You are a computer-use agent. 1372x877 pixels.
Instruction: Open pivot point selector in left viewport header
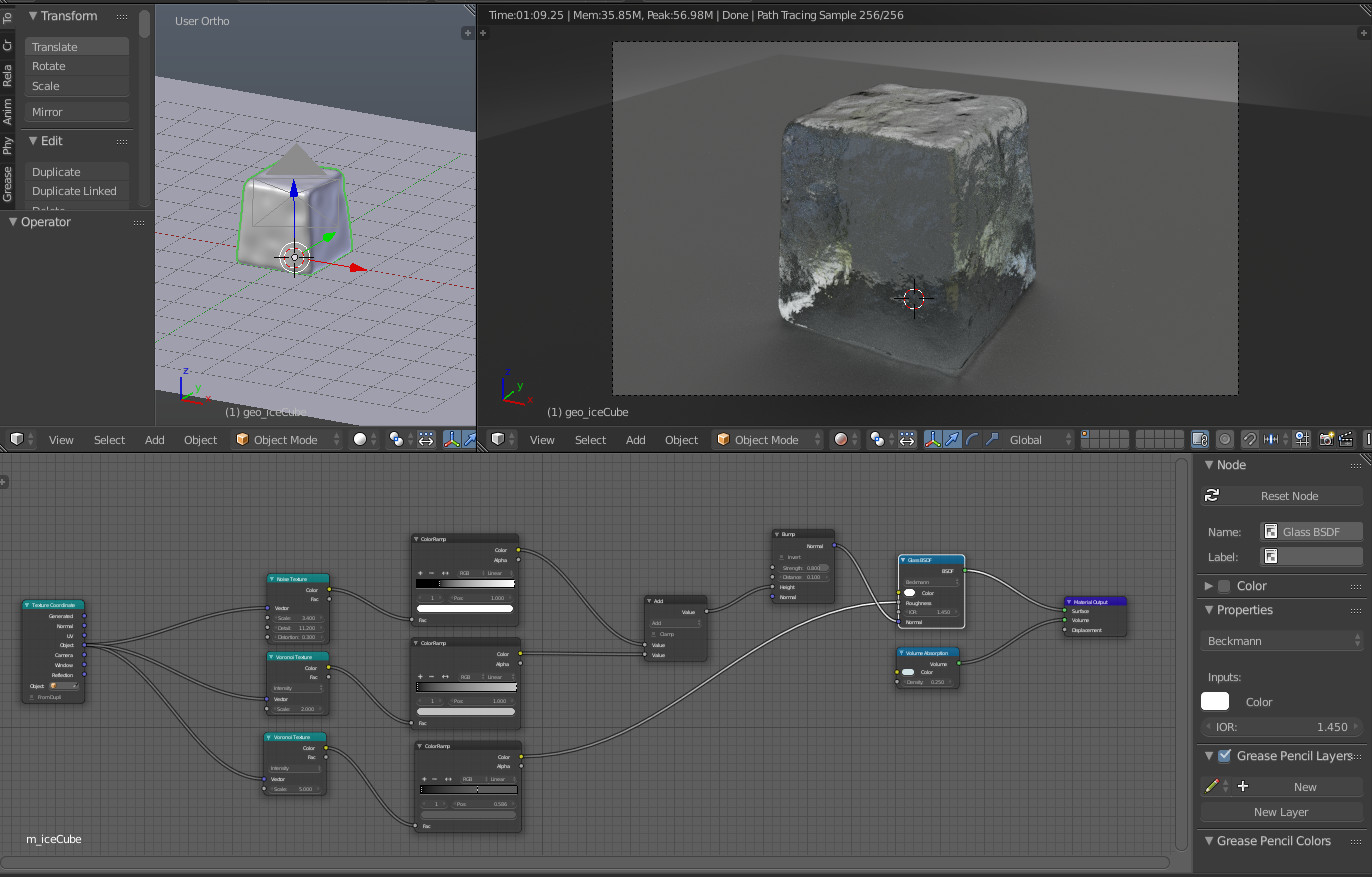pyautogui.click(x=399, y=440)
